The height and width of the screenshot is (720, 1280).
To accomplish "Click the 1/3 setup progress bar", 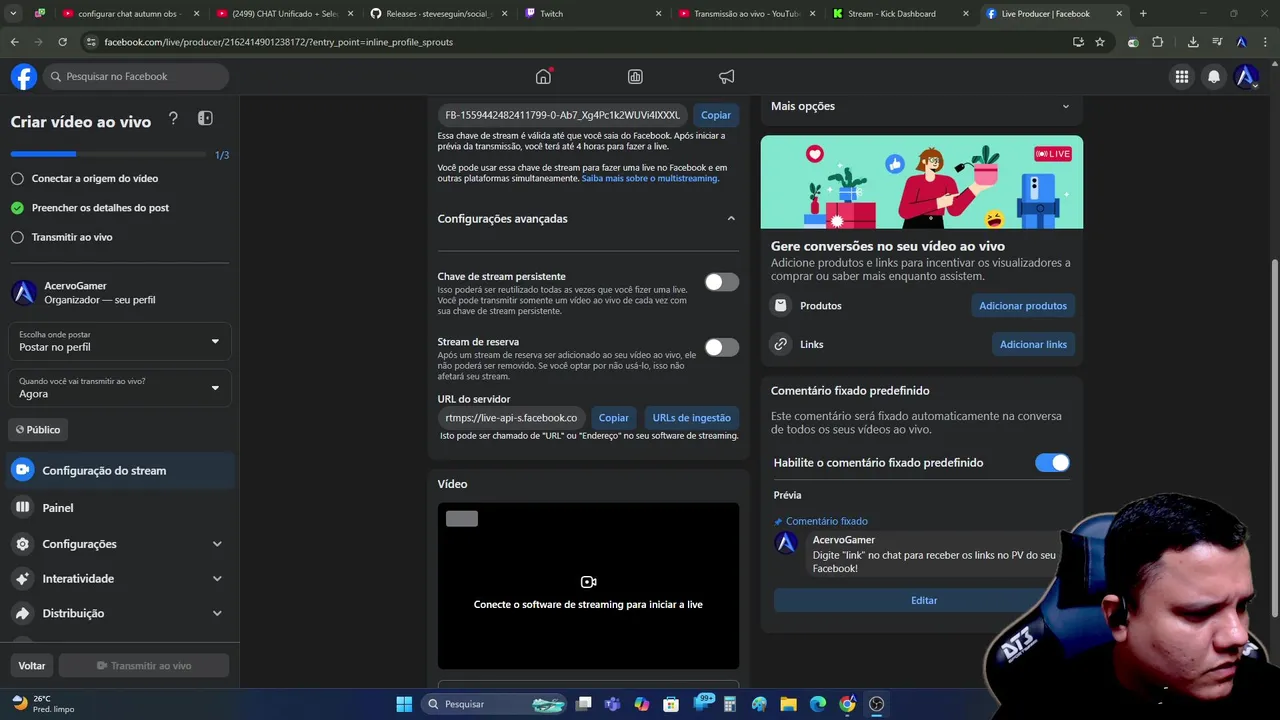I will pos(110,154).
